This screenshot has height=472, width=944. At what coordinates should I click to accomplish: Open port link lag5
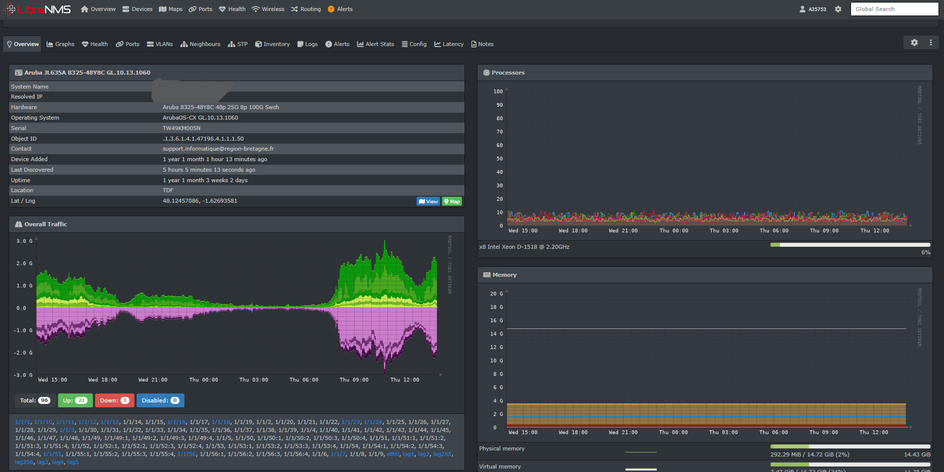[73, 462]
